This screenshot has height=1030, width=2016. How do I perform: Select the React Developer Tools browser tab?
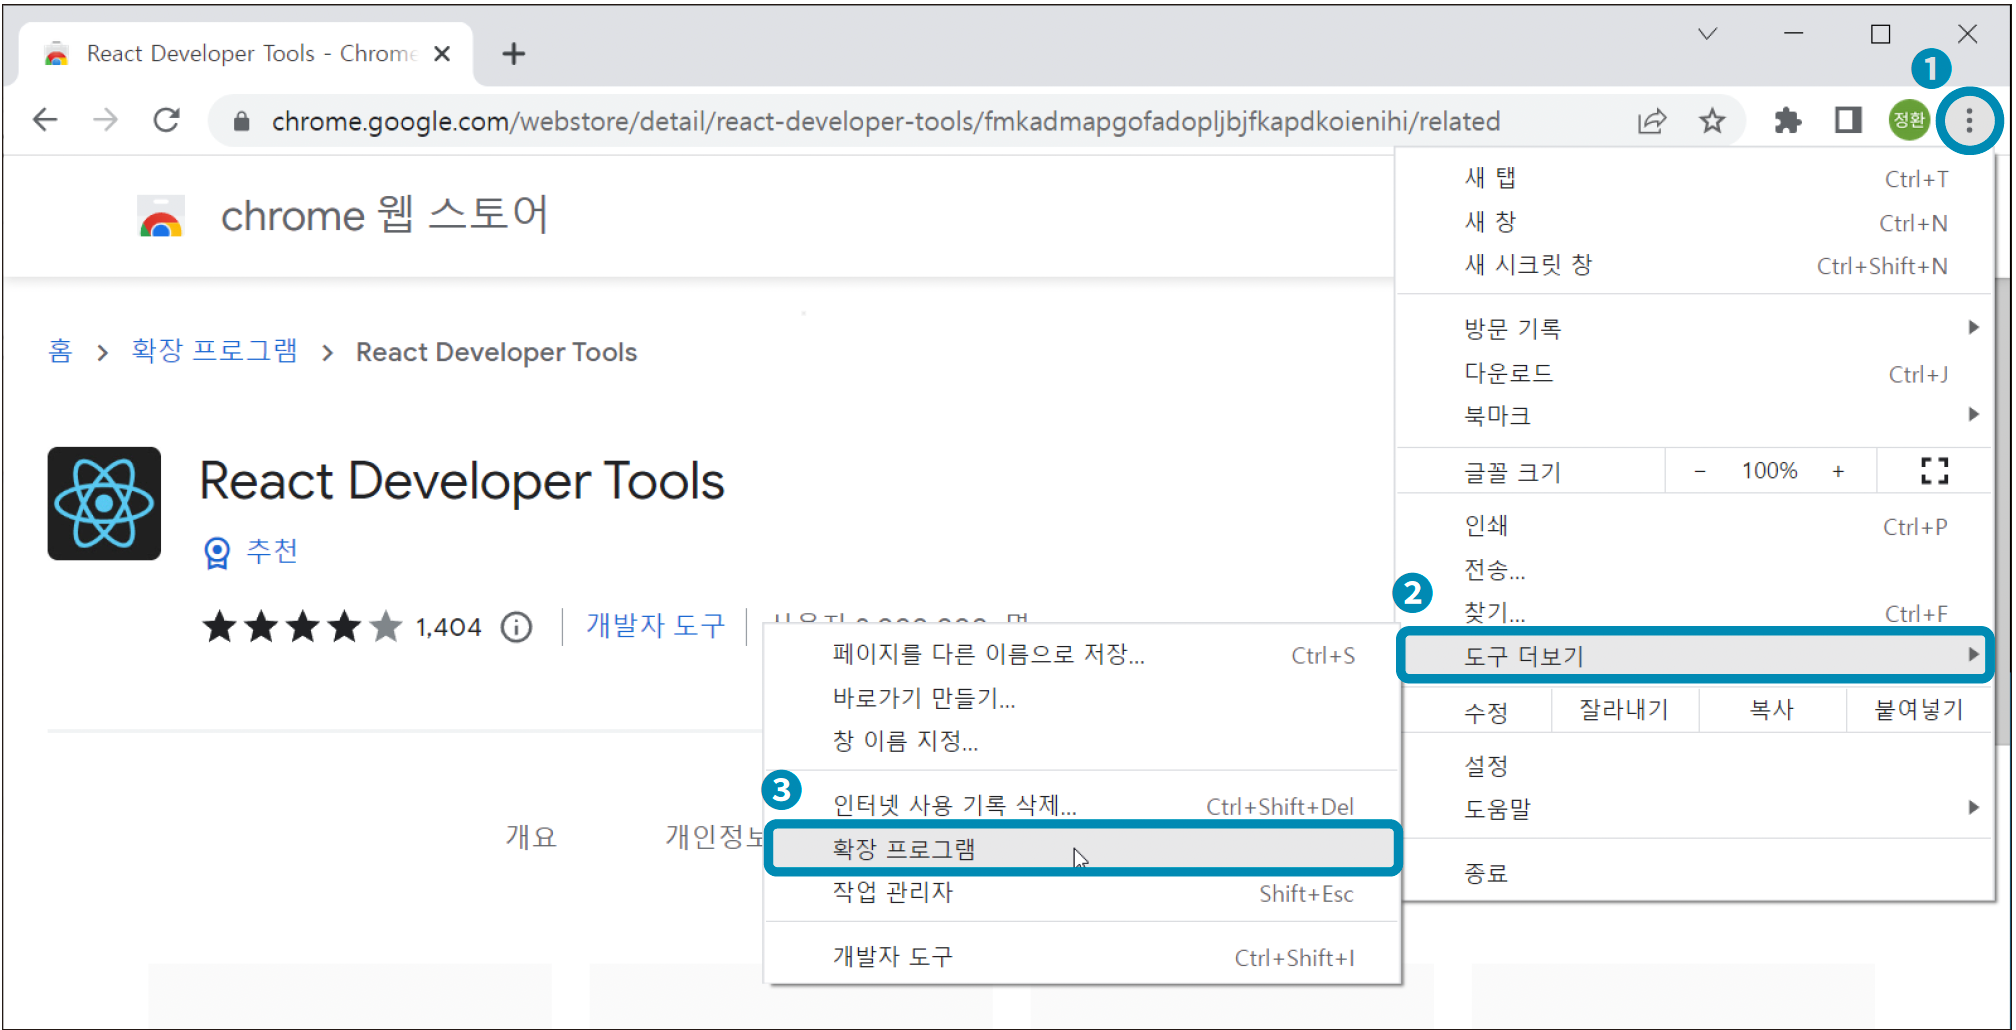tap(245, 54)
